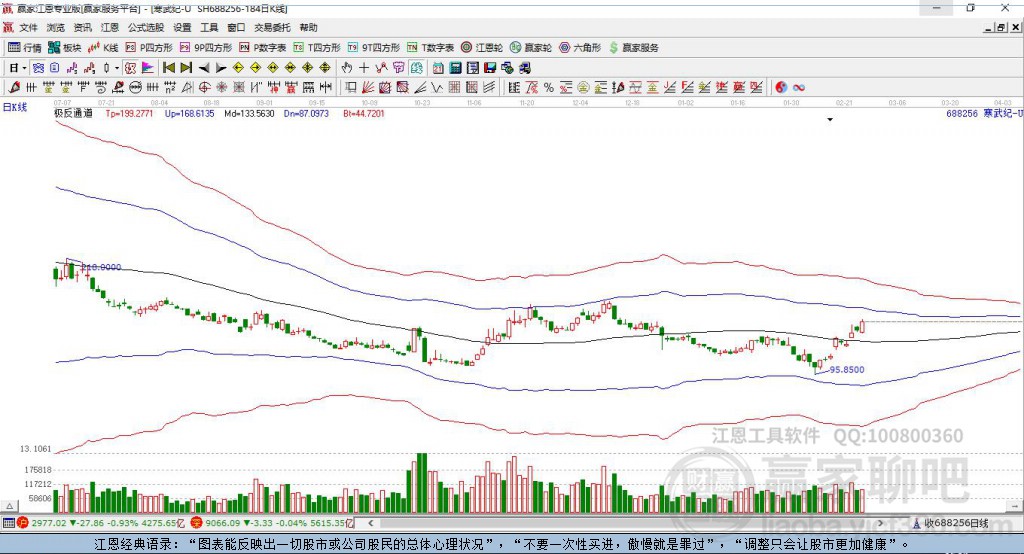The width and height of the screenshot is (1024, 554).
Task: Click the volume panel collapse triangle
Action: (x=9, y=506)
